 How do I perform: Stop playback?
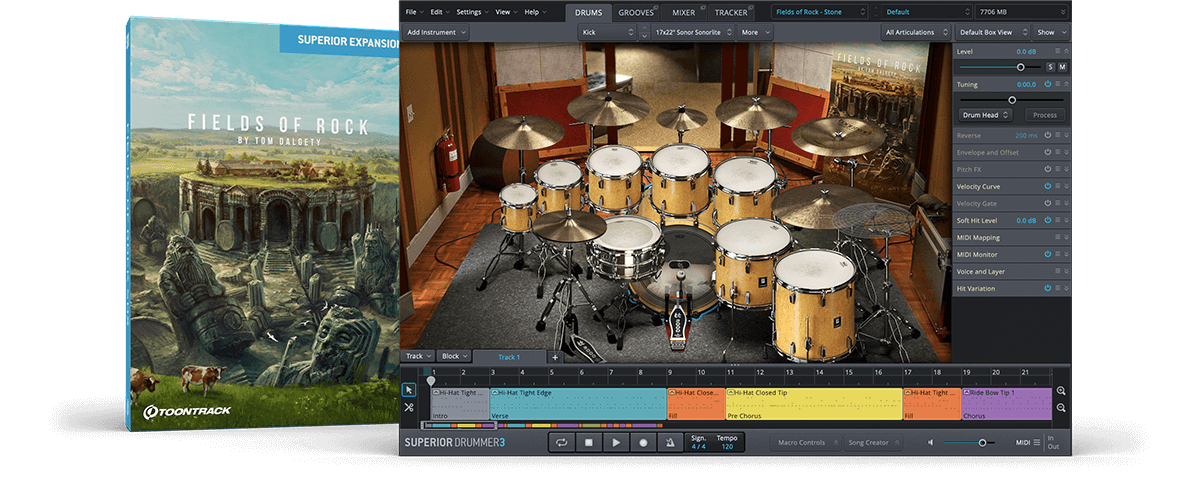(x=589, y=442)
